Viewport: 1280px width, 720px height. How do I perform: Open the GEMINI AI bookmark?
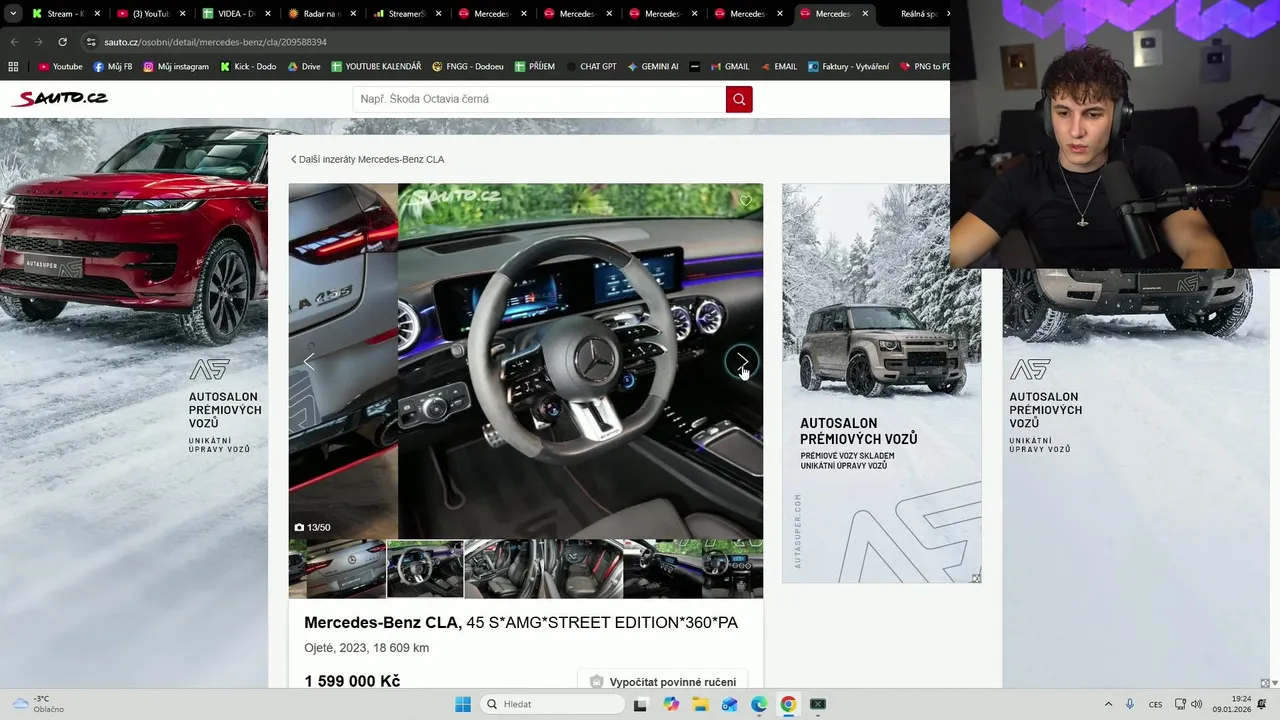(653, 67)
